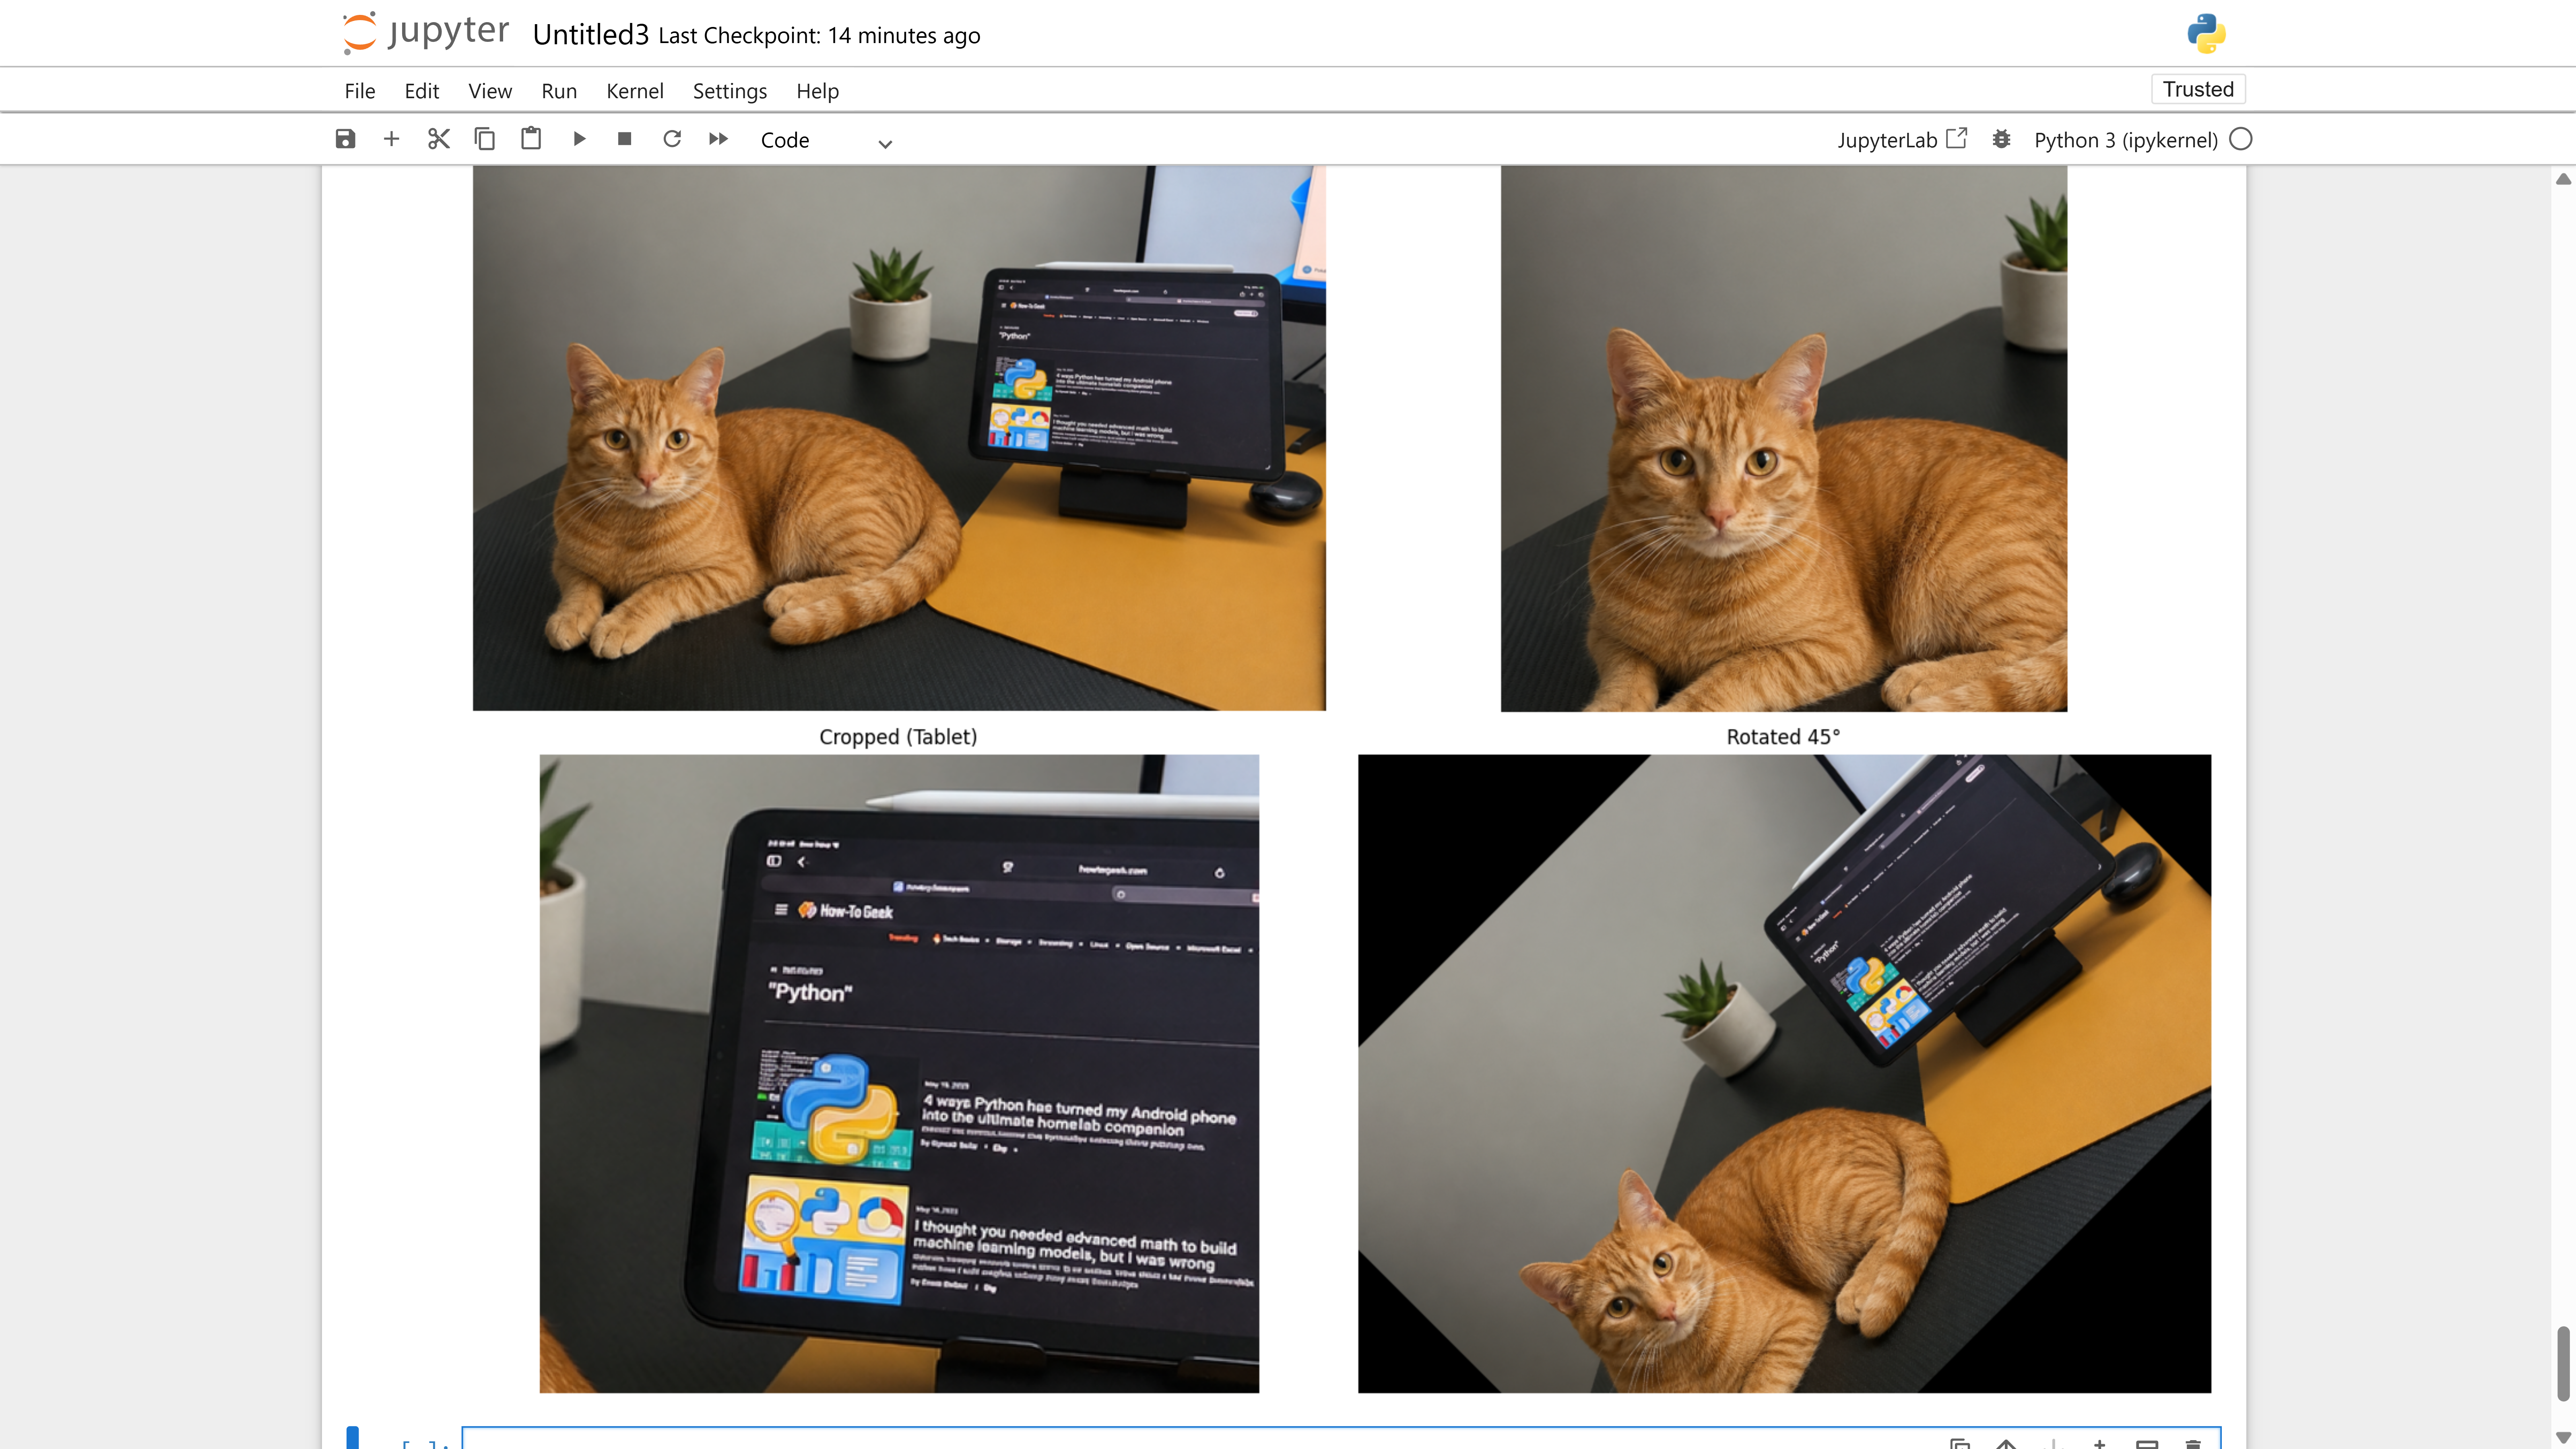Click the Python logo in the header
The width and height of the screenshot is (2576, 1449).
[2206, 33]
